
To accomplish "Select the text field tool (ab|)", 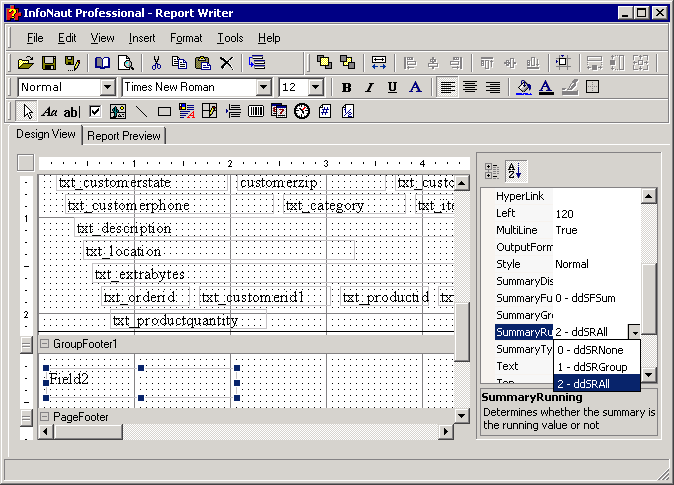I will point(72,112).
